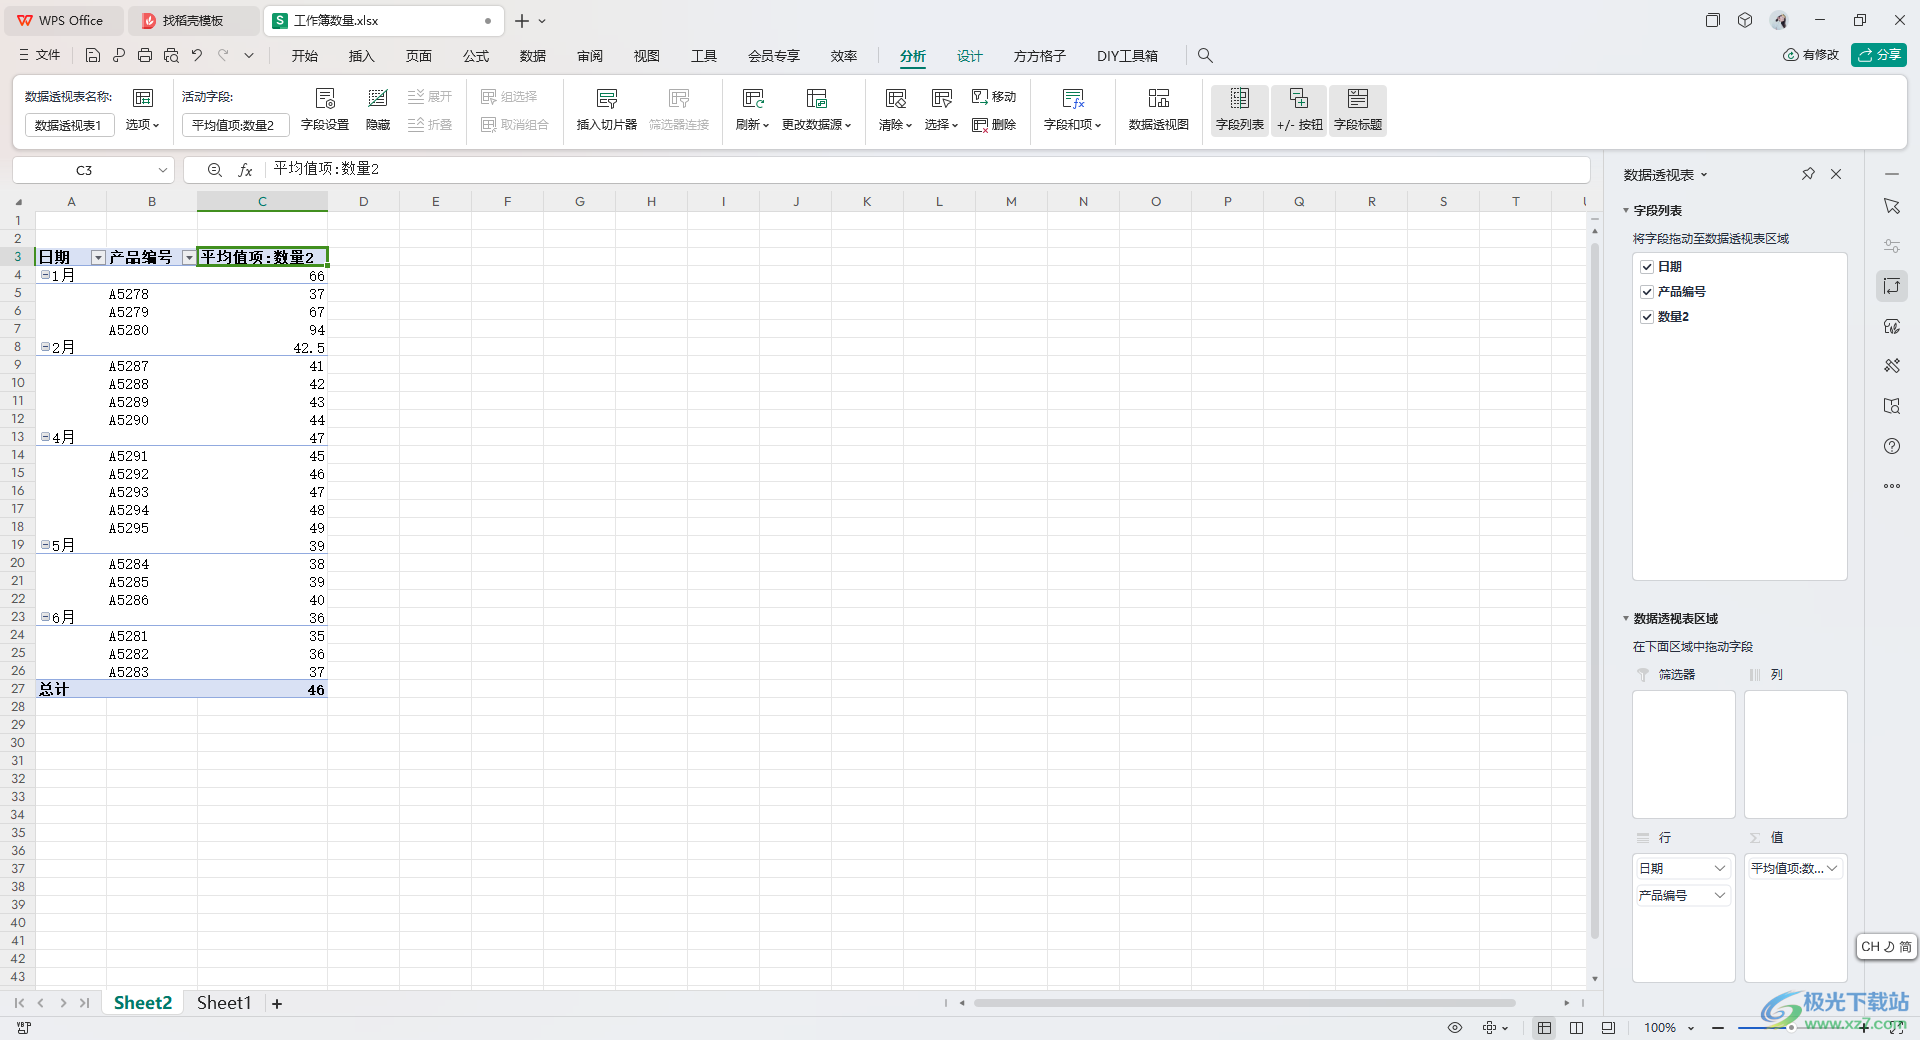Viewport: 1920px width, 1040px height.
Task: Click the fx insert function icon
Action: point(245,170)
